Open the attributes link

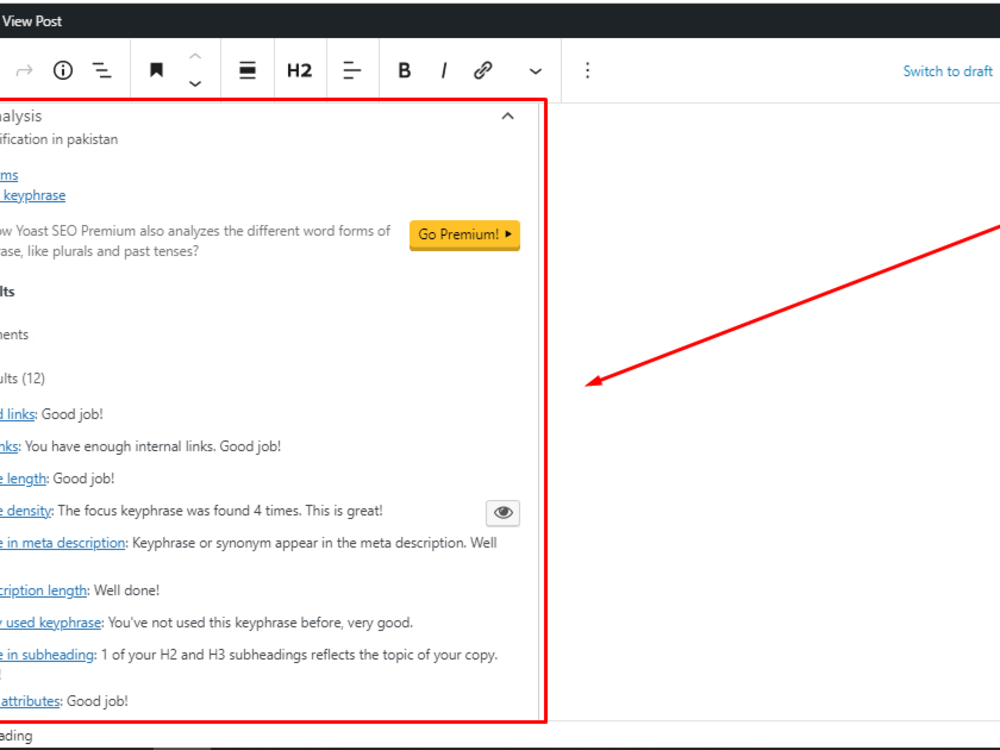[30, 701]
